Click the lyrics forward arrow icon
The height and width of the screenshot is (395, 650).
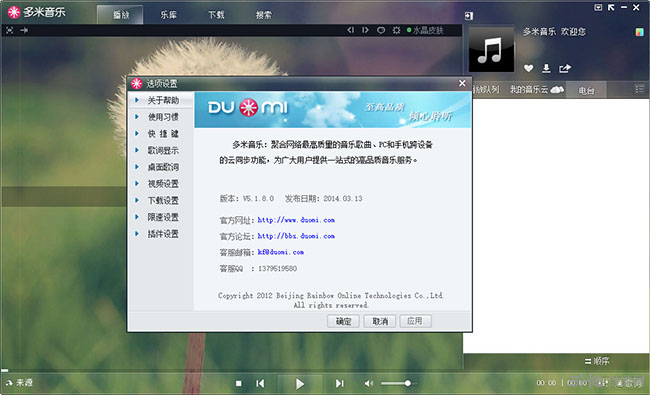[365, 30]
